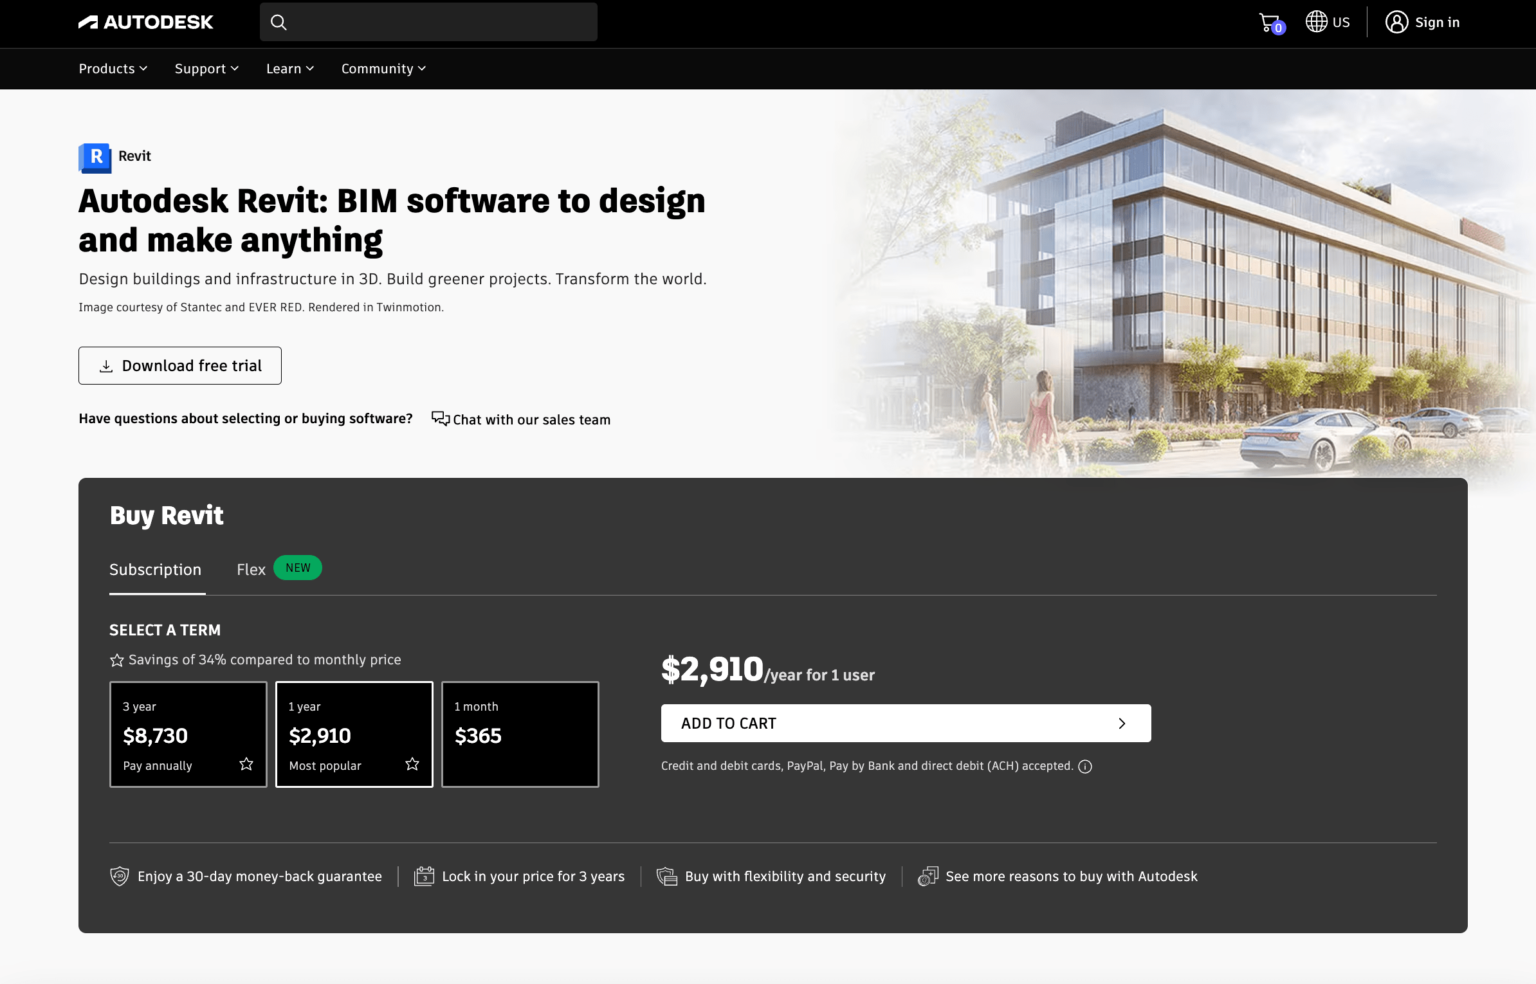The width and height of the screenshot is (1536, 984).
Task: Click the Sign in account icon
Action: [1397, 21]
